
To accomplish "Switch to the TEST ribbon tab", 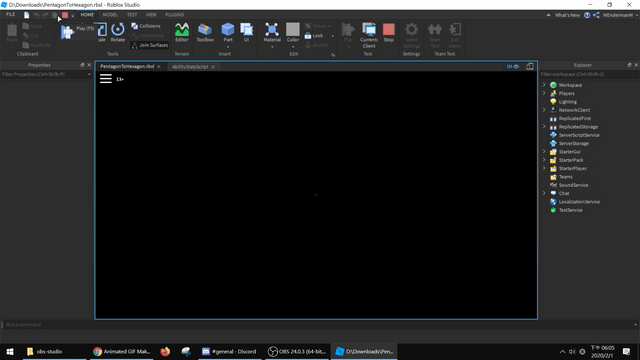I will click(132, 15).
